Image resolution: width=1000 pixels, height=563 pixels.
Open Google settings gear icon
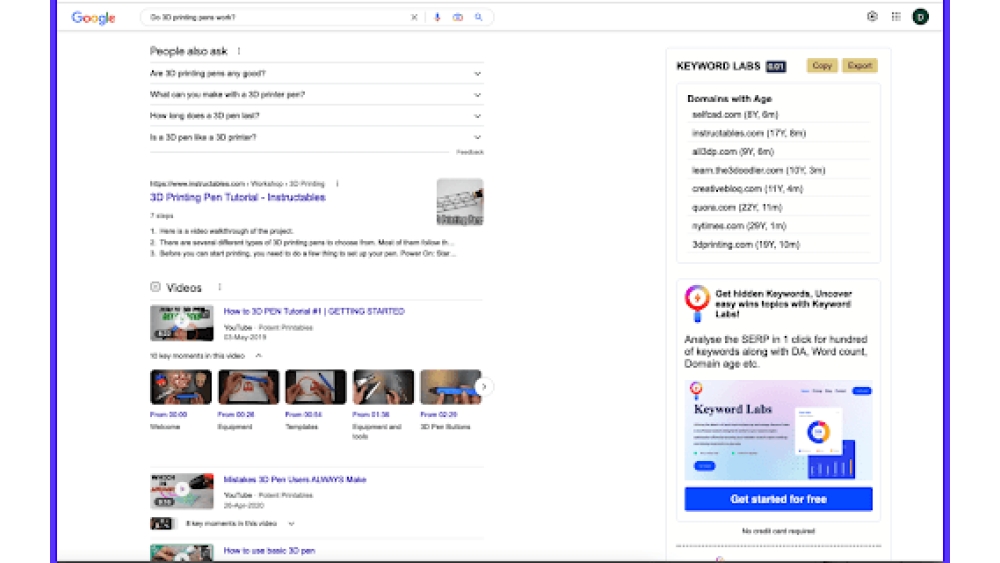click(x=872, y=17)
